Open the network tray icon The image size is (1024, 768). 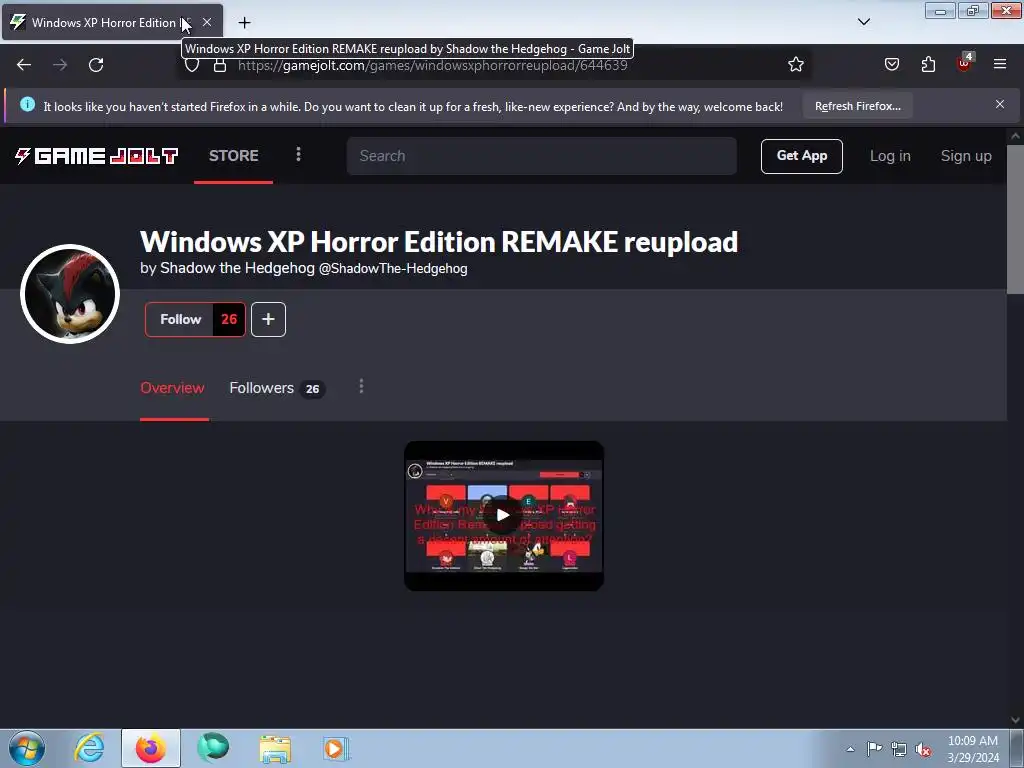(899, 749)
